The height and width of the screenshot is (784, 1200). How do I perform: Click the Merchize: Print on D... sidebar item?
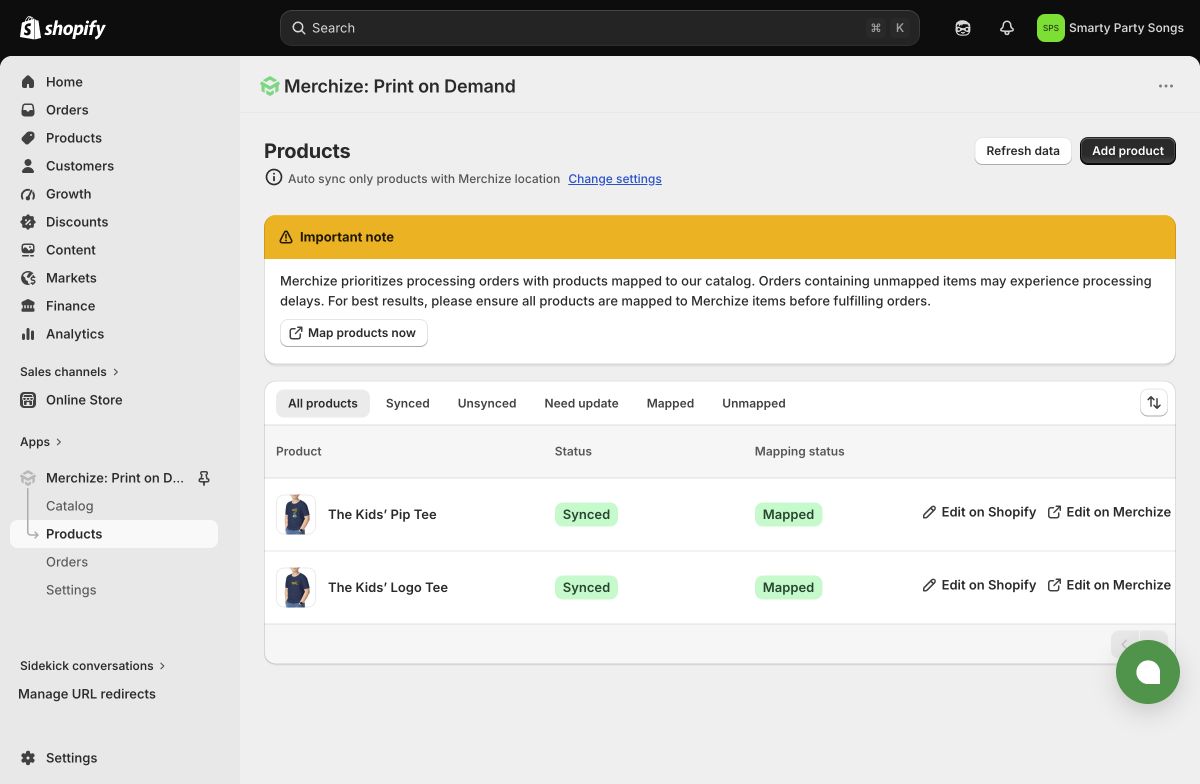coord(115,478)
